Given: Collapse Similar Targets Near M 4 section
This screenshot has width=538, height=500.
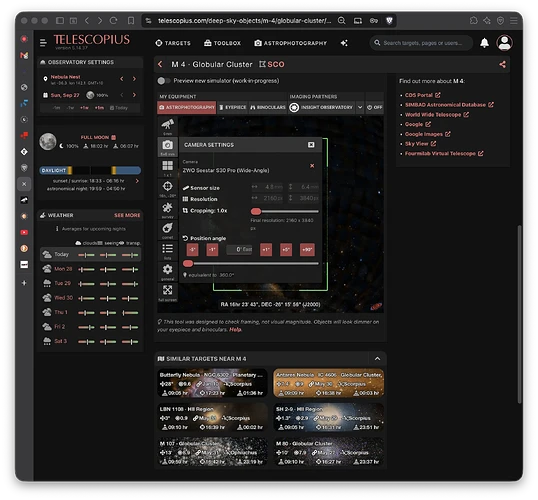Looking at the screenshot, I should pyautogui.click(x=377, y=359).
